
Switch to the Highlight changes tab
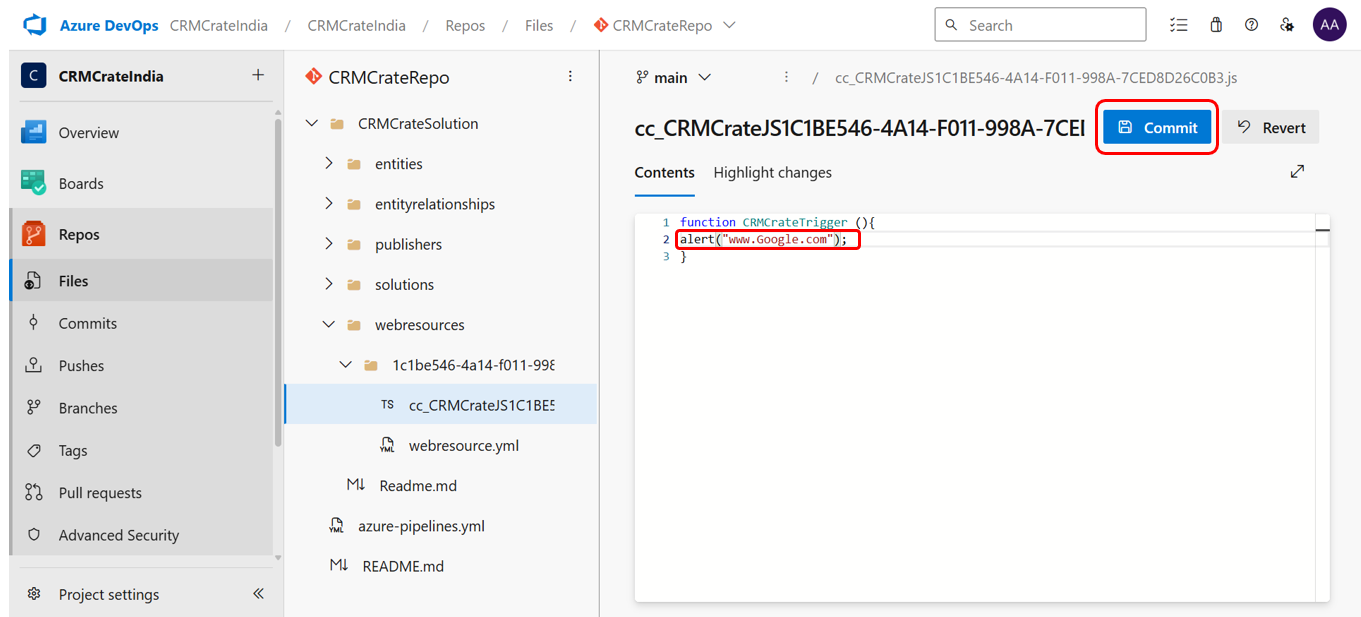point(772,173)
